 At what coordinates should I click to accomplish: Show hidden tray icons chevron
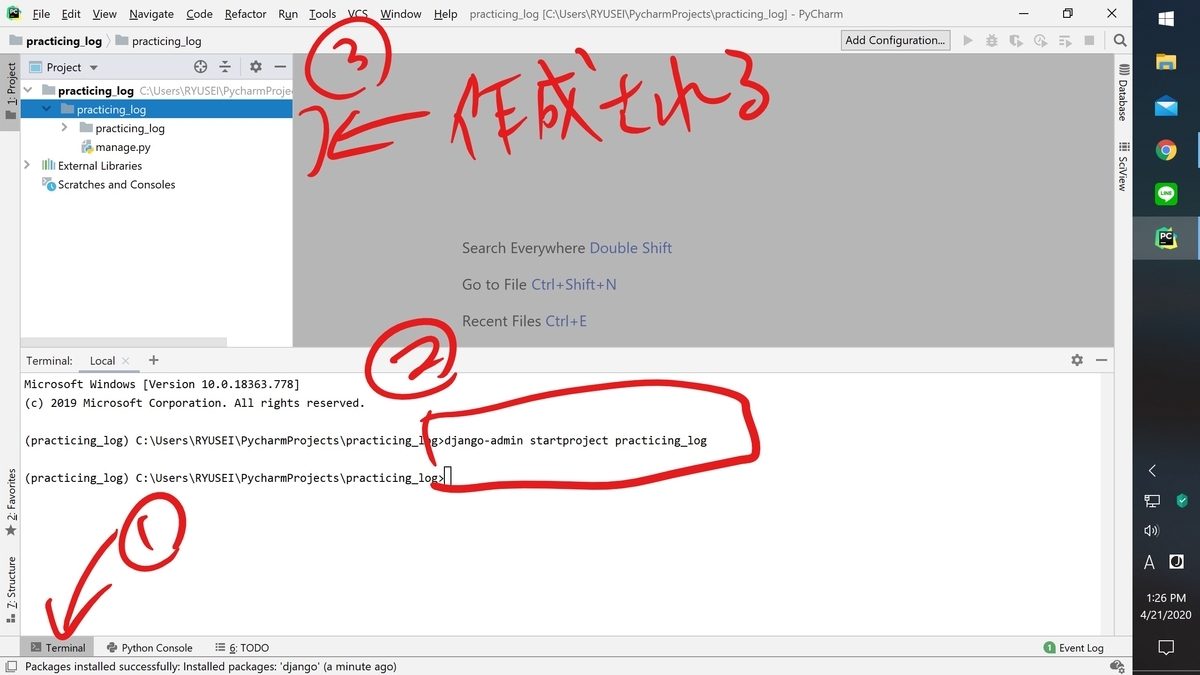(x=1152, y=470)
